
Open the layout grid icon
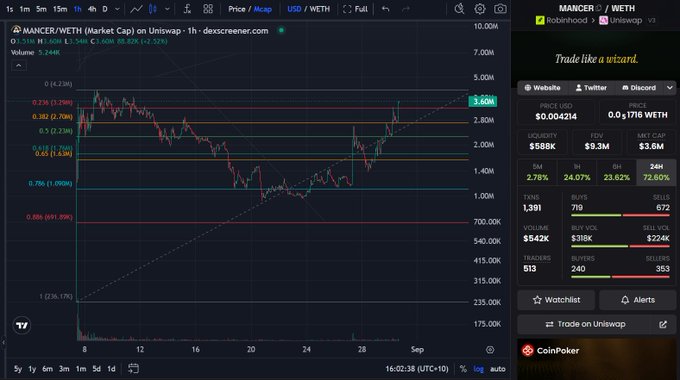208,9
